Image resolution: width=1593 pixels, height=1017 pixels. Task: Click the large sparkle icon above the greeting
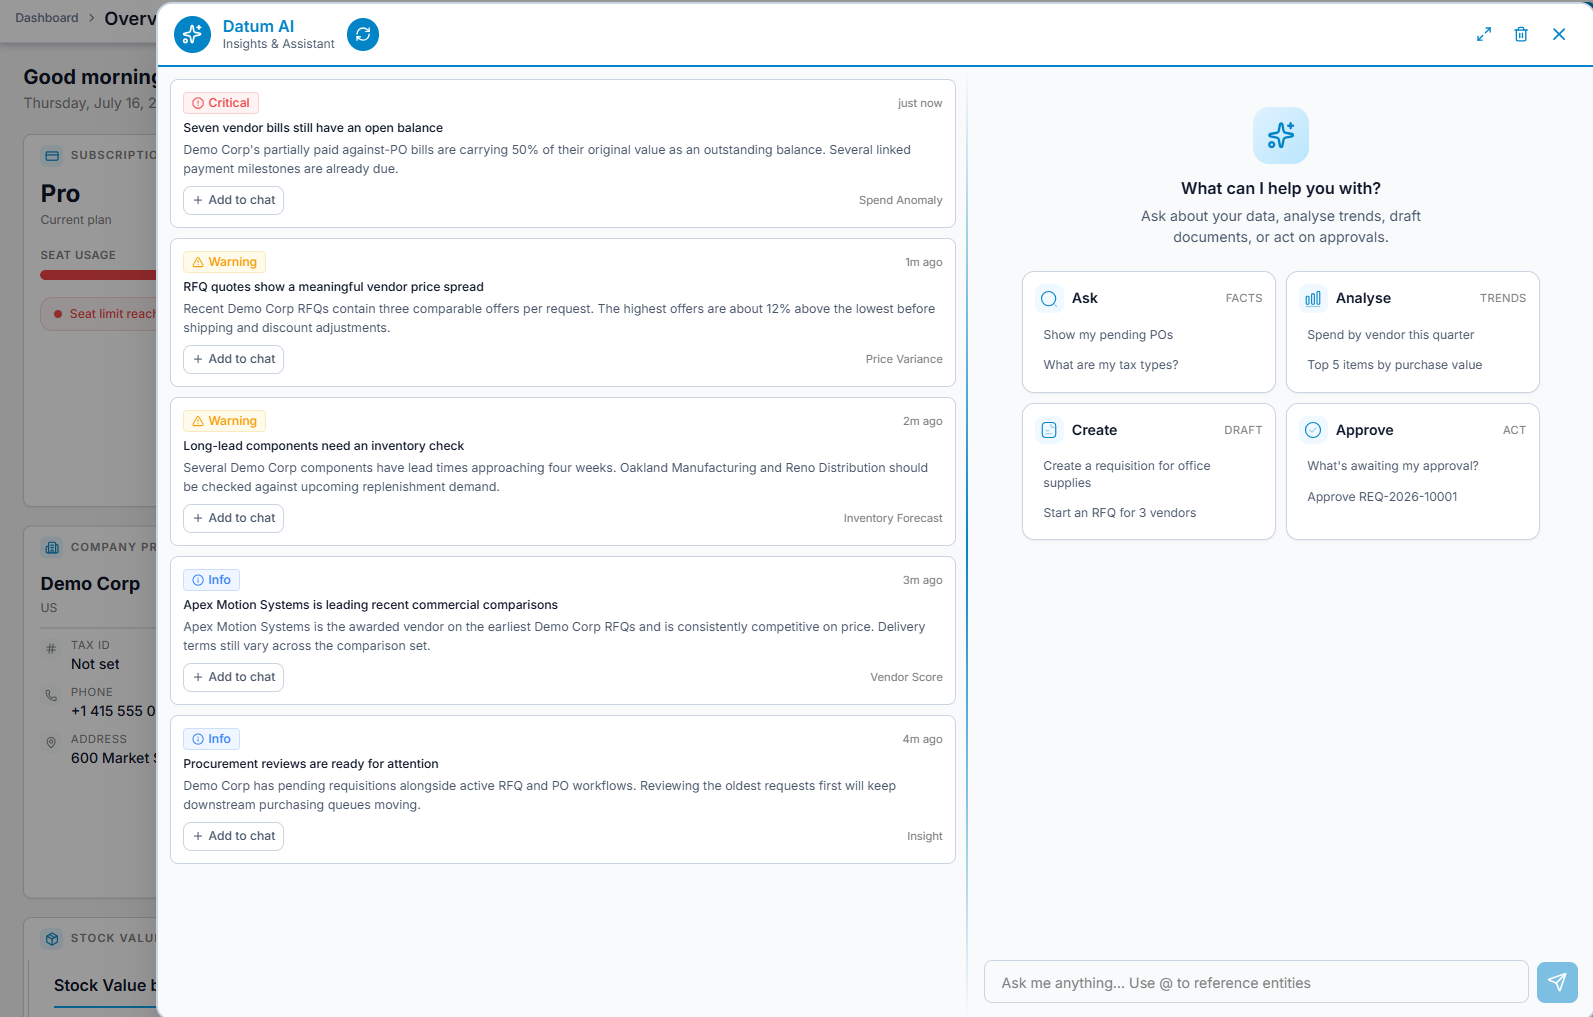[x=1281, y=135]
